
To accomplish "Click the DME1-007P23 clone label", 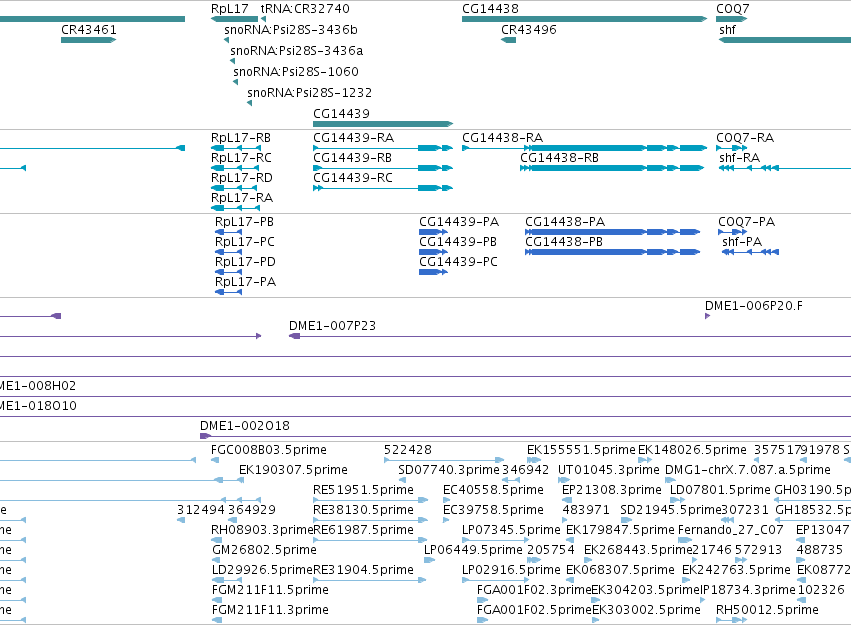I will click(332, 326).
